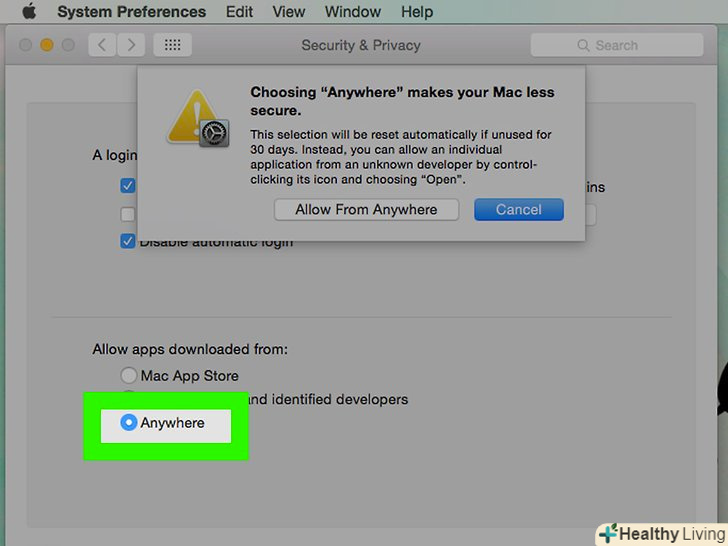Screen dimensions: 728x546
Task: Select the Mac App Store radio button
Action: coord(129,375)
